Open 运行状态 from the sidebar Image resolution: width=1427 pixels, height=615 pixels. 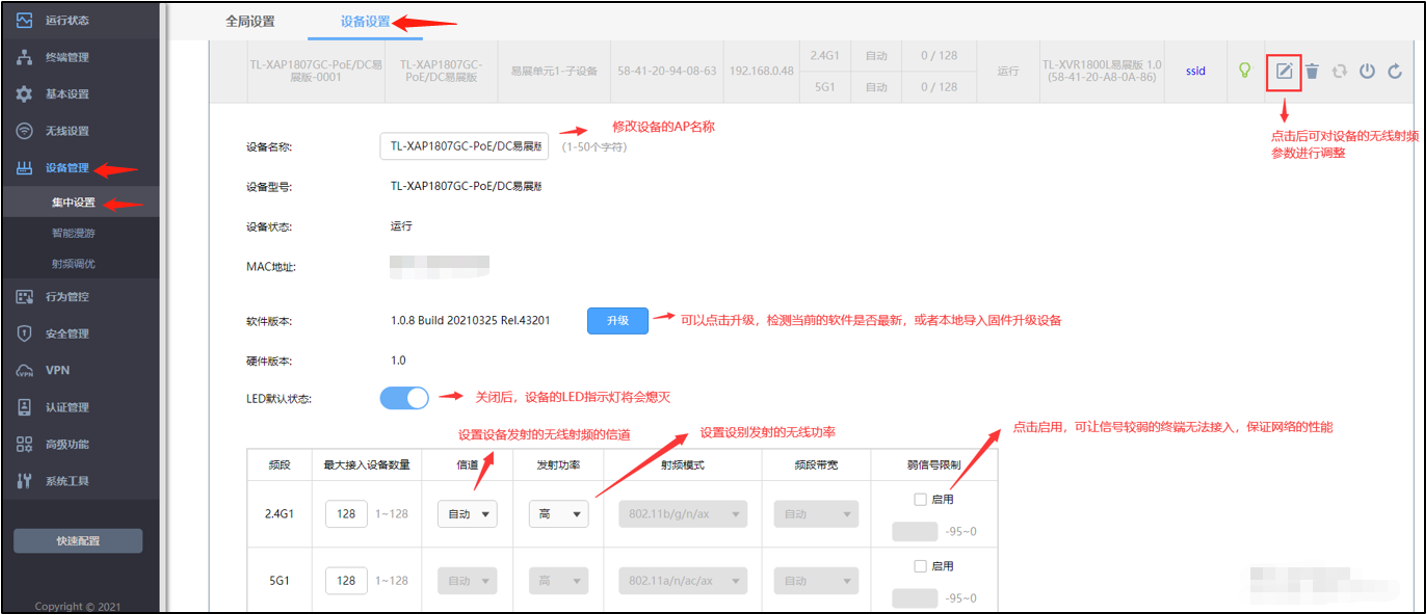pyautogui.click(x=67, y=20)
